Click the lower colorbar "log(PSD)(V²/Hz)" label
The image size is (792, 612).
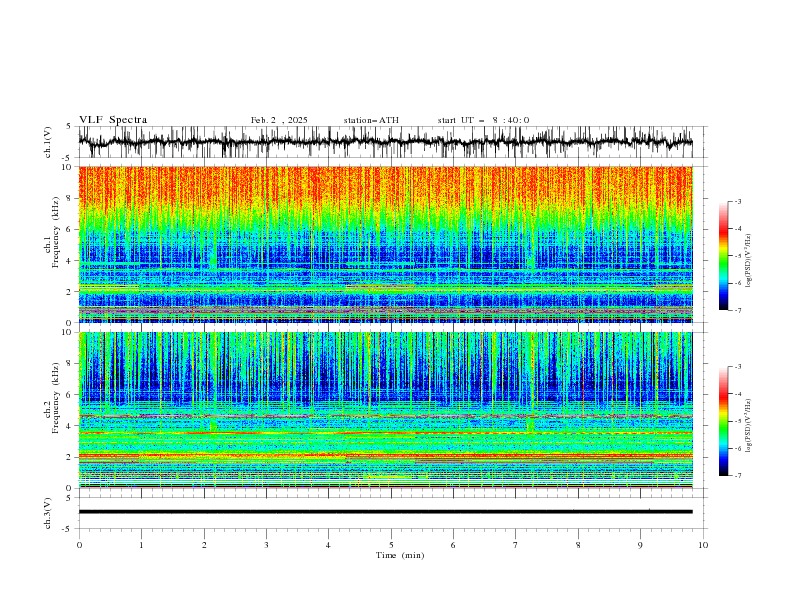(749, 426)
